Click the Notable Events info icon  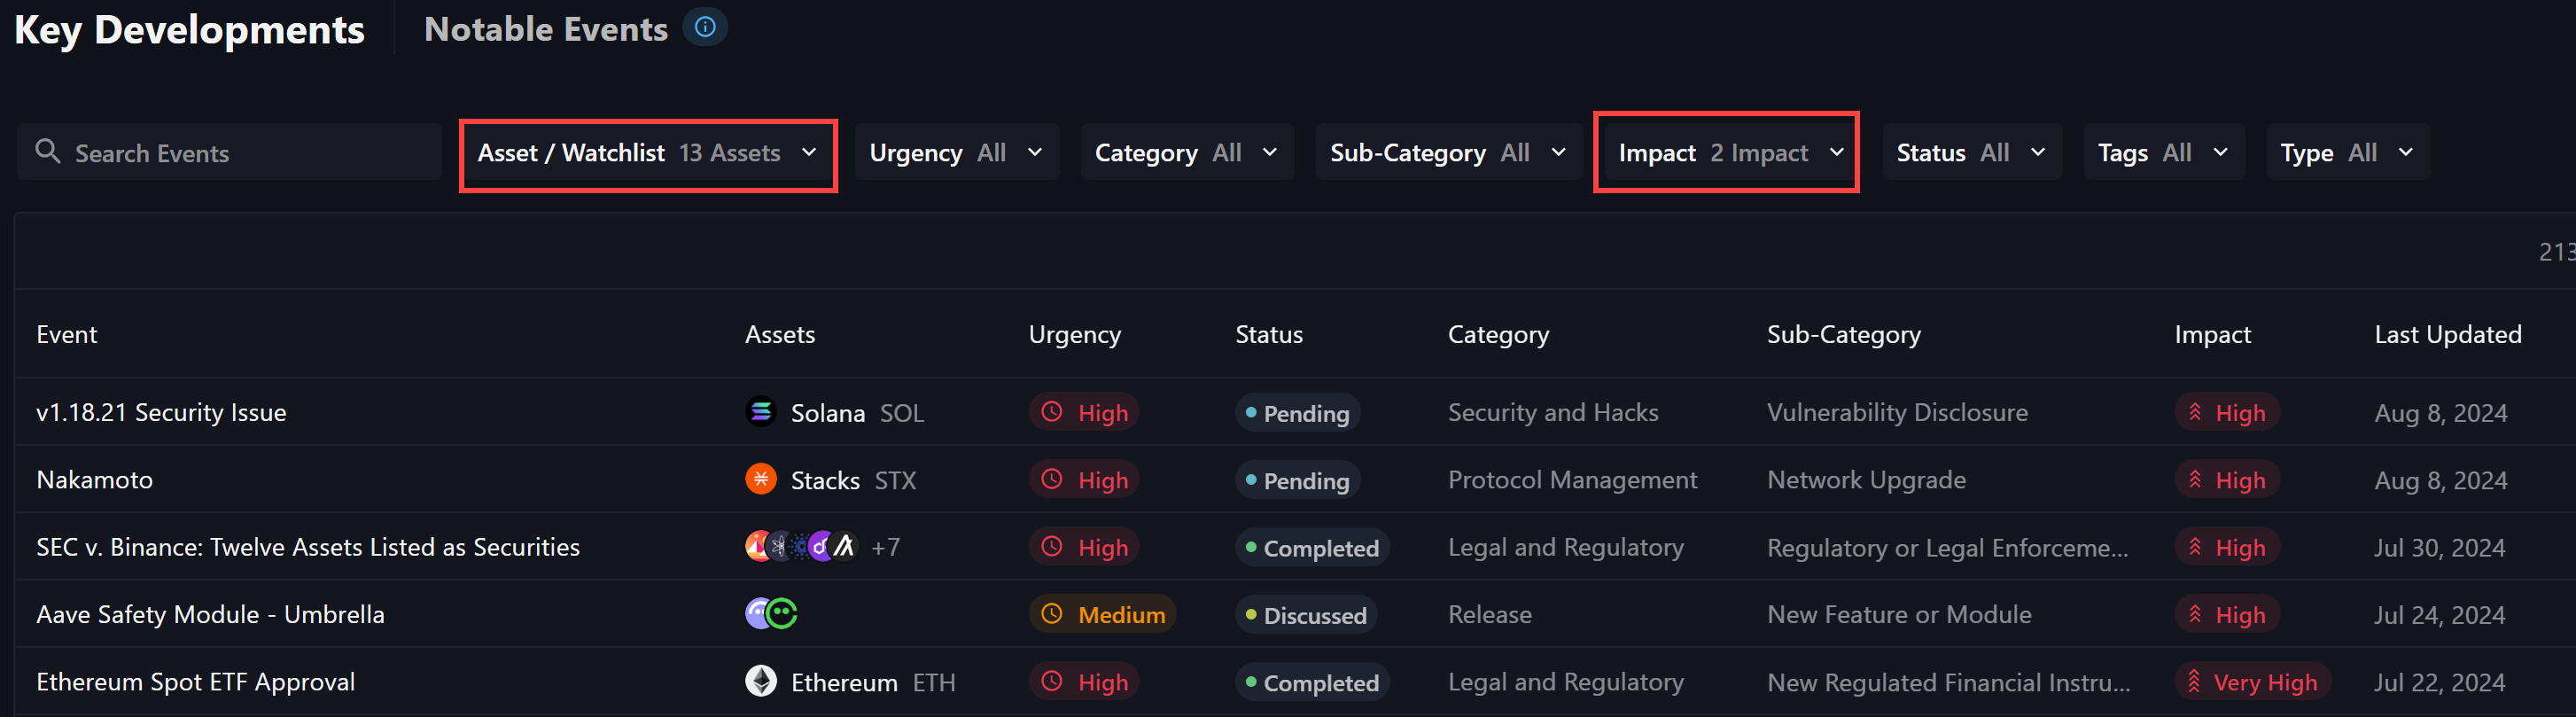click(705, 28)
